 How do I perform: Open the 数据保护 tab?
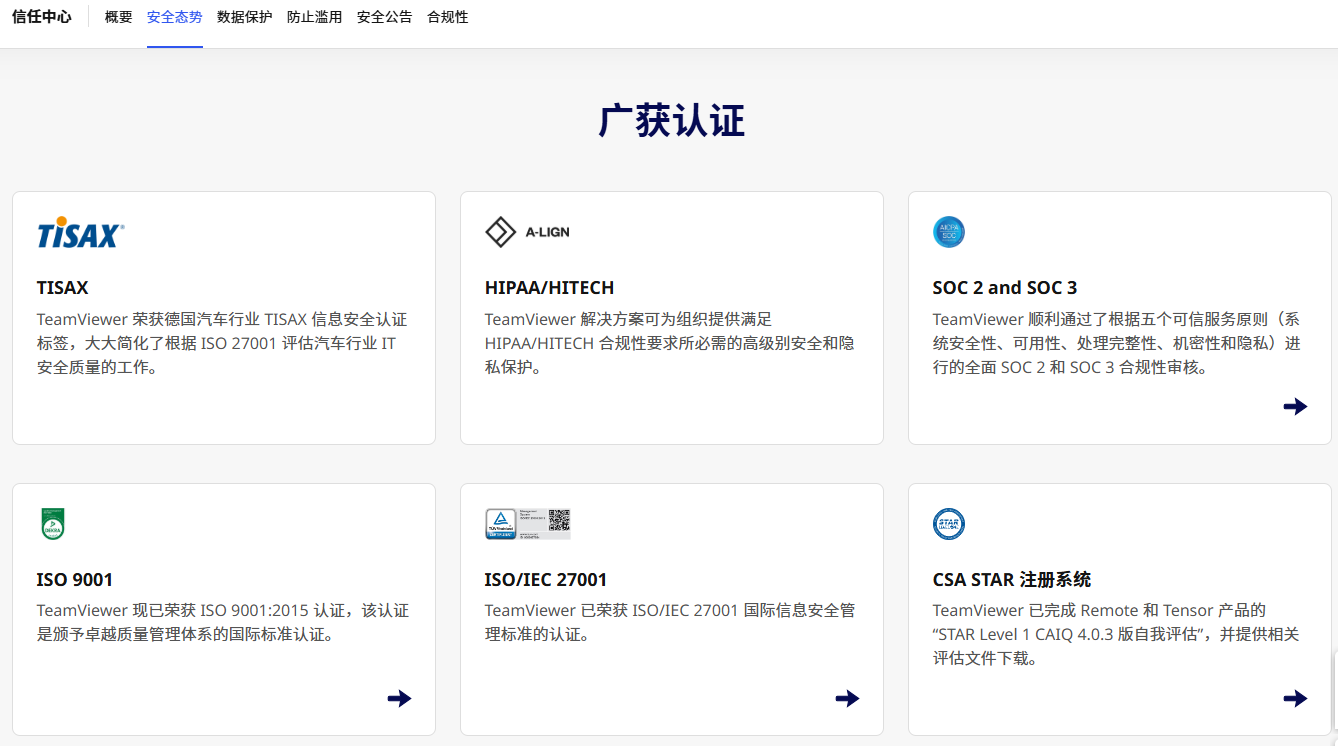(x=245, y=17)
